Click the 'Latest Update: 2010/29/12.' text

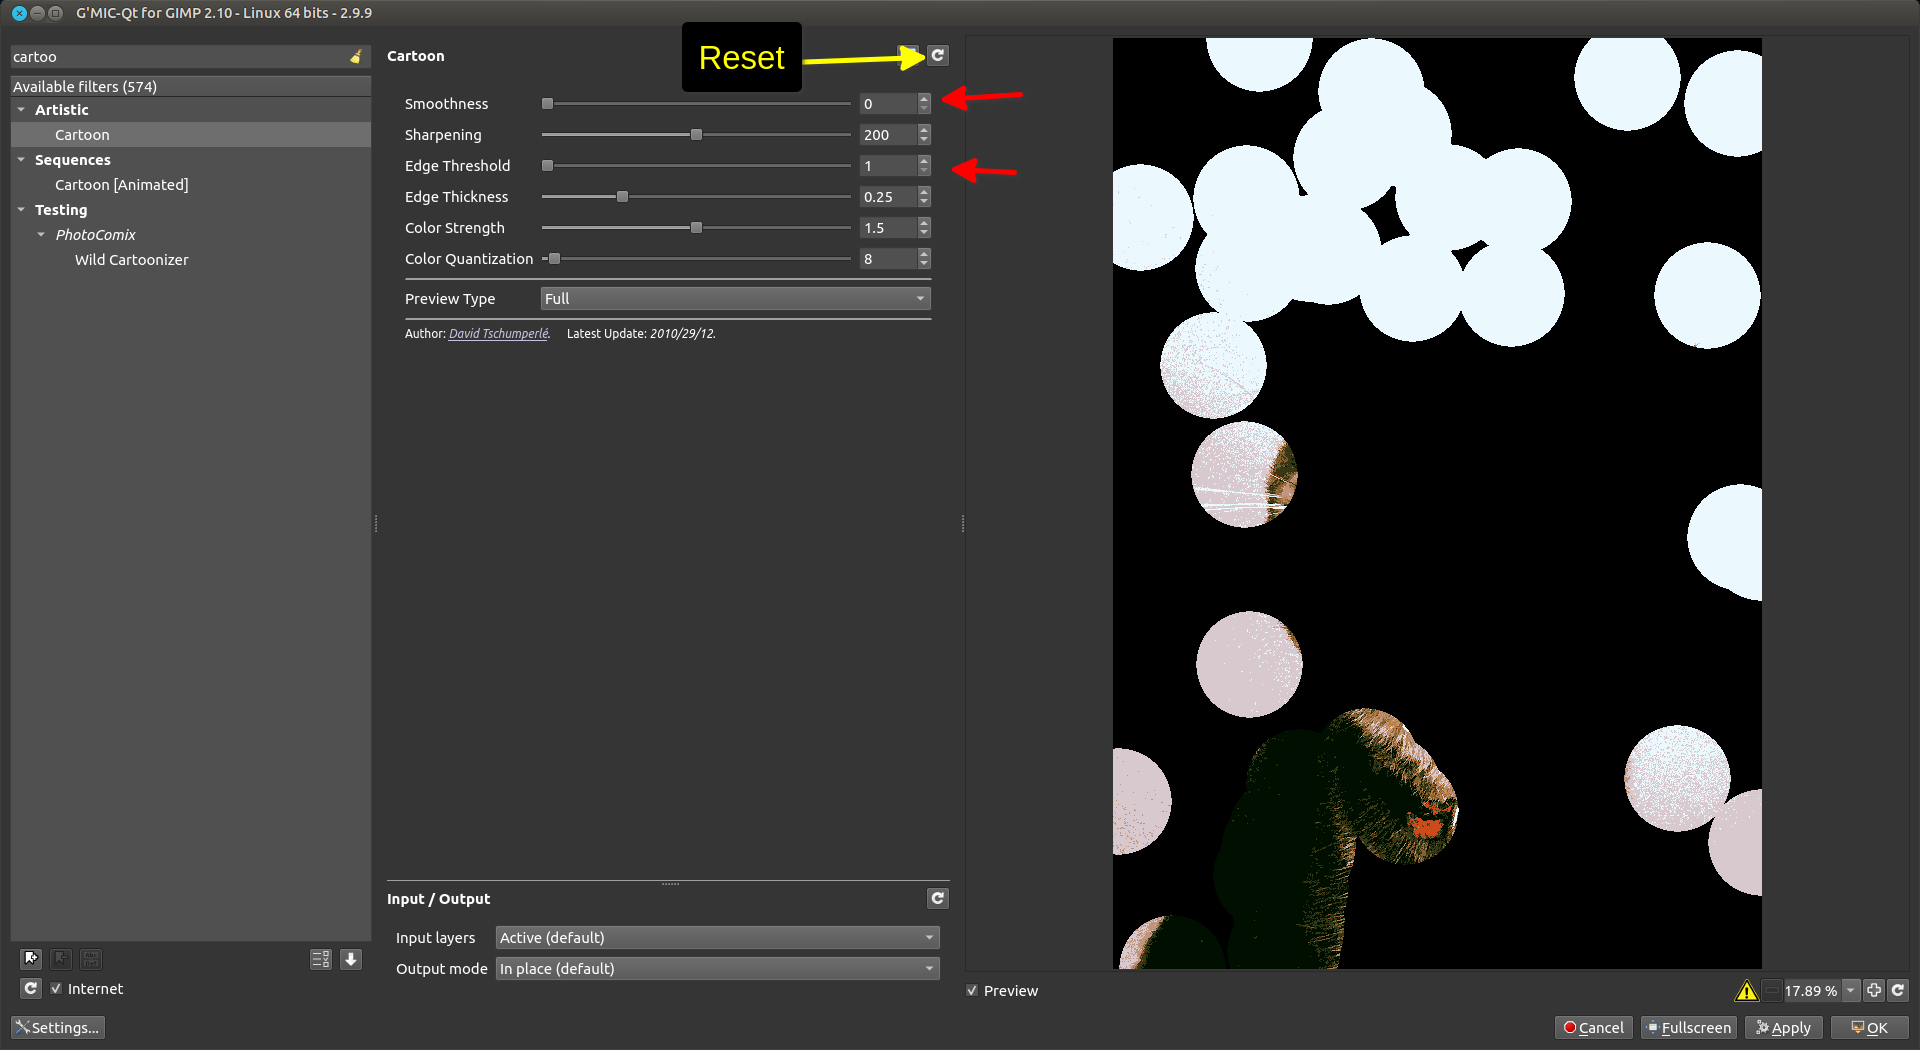(641, 334)
